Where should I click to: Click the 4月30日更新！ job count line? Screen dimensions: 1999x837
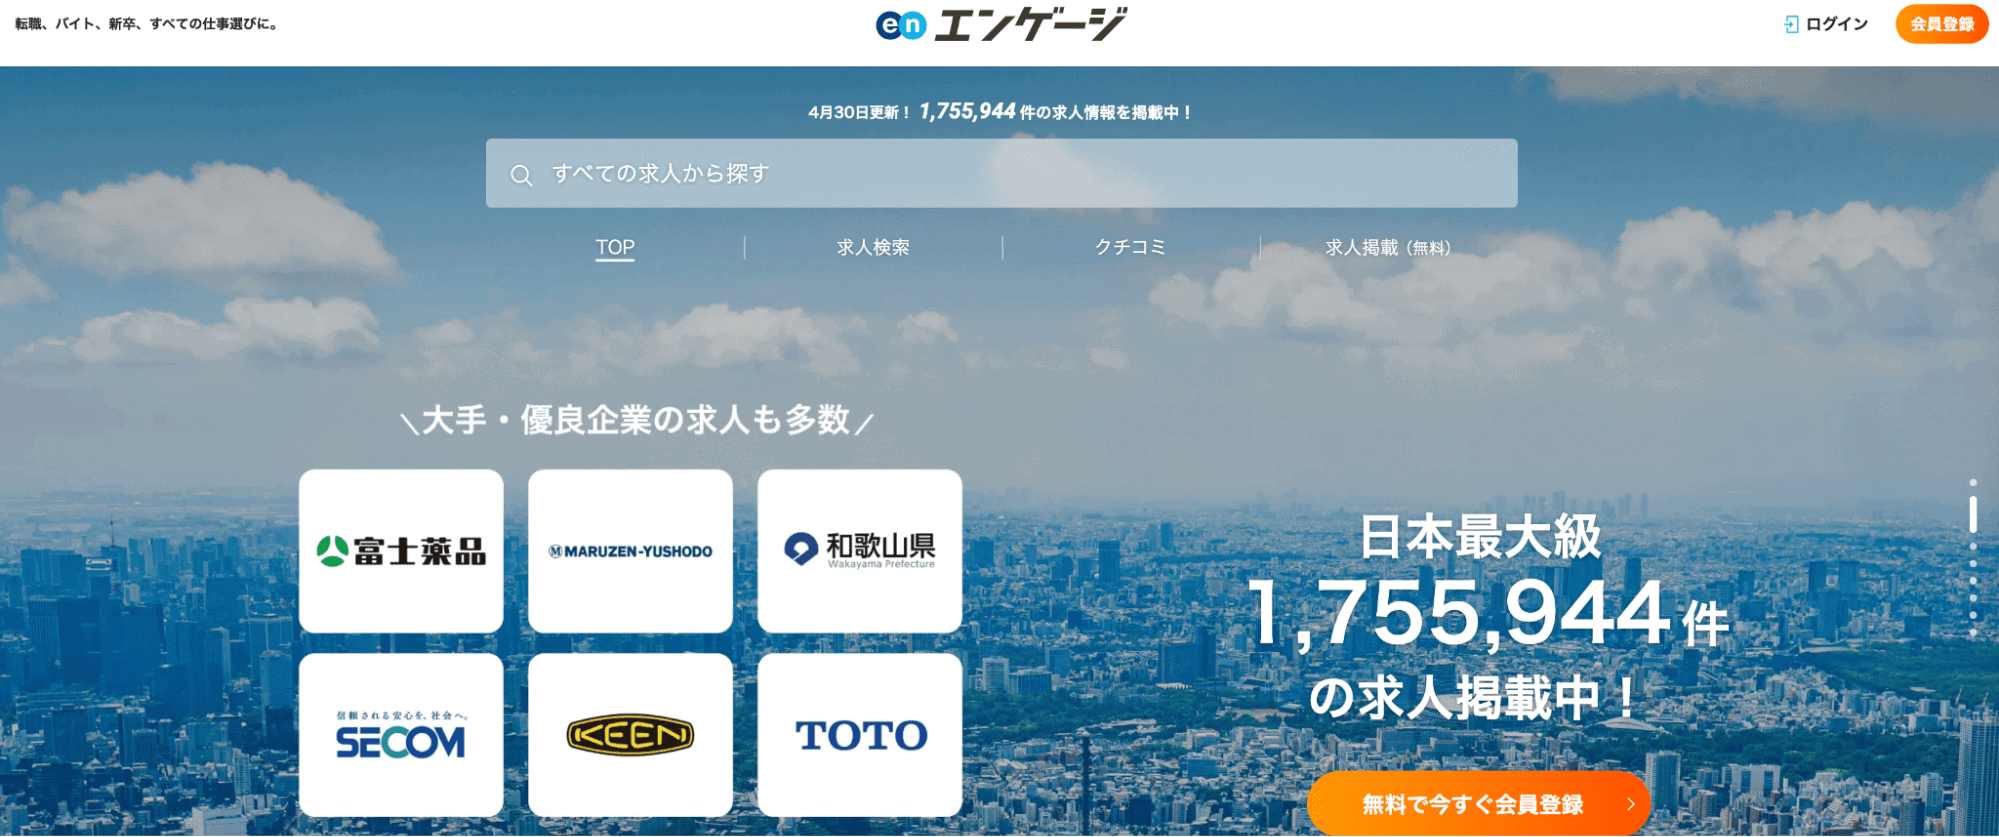1001,112
